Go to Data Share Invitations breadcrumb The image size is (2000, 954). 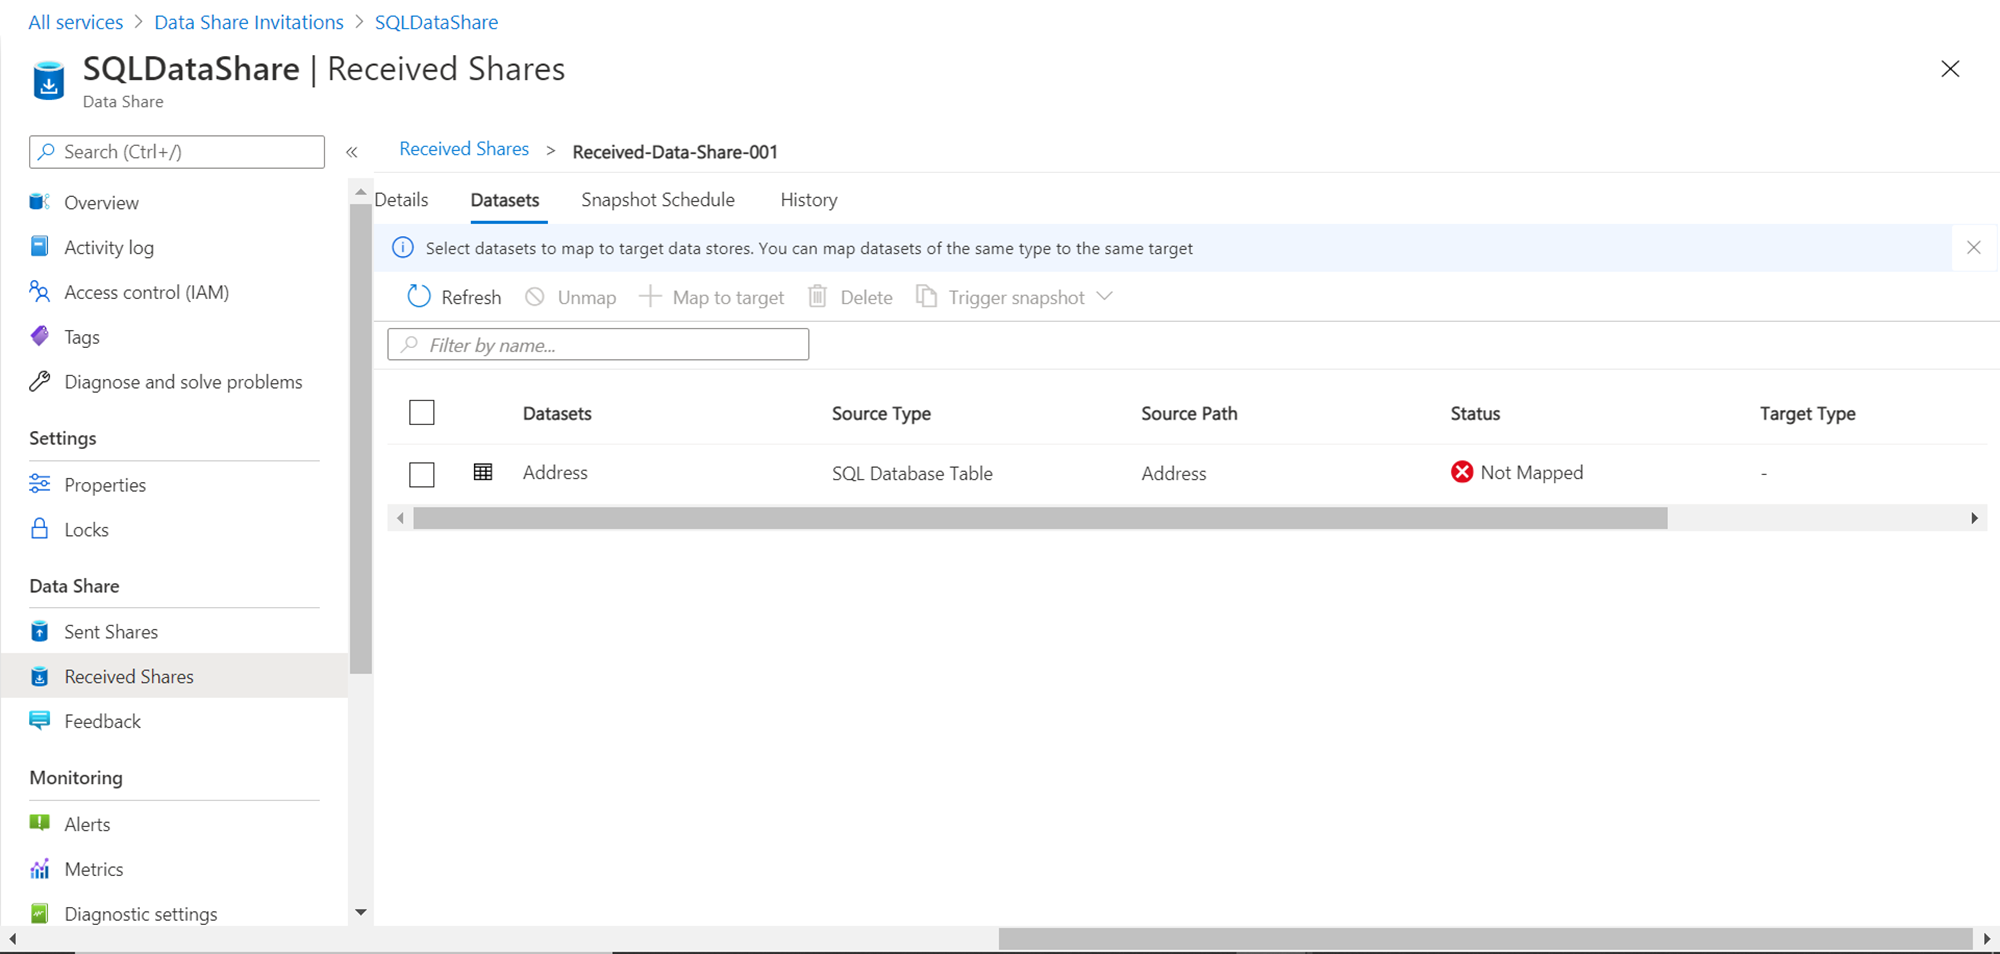coord(249,22)
